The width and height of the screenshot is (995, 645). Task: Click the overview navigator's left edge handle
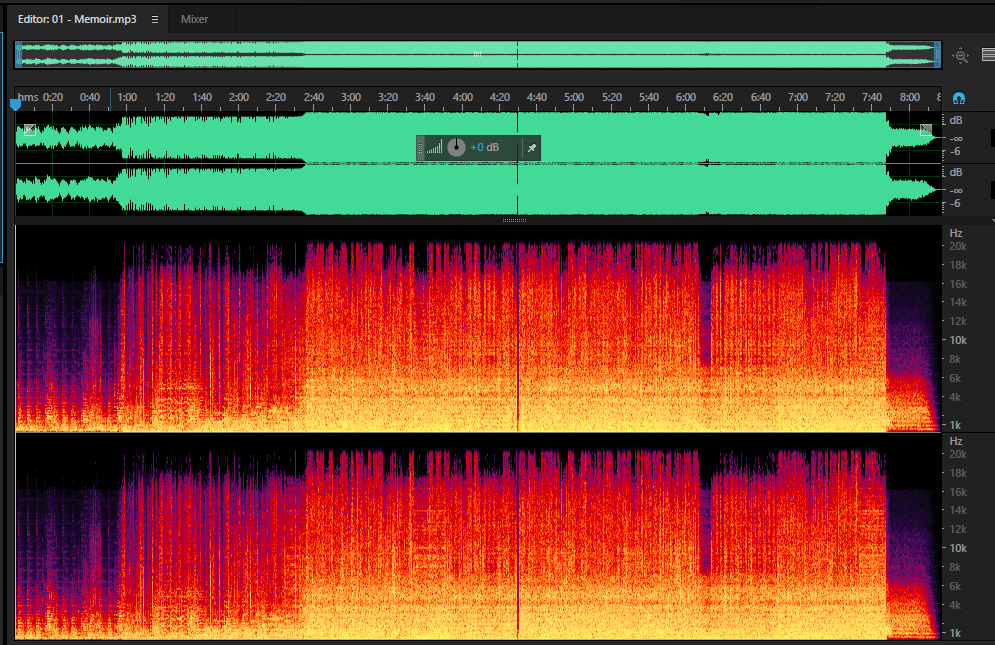click(x=18, y=55)
